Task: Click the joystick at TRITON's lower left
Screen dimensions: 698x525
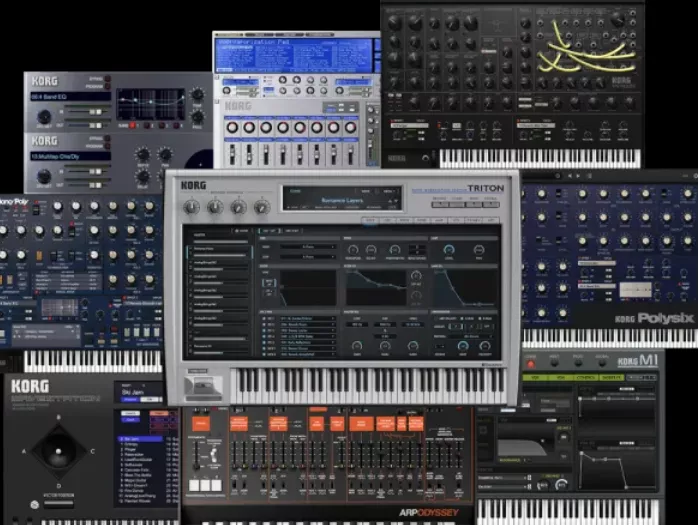Action: [x=203, y=387]
